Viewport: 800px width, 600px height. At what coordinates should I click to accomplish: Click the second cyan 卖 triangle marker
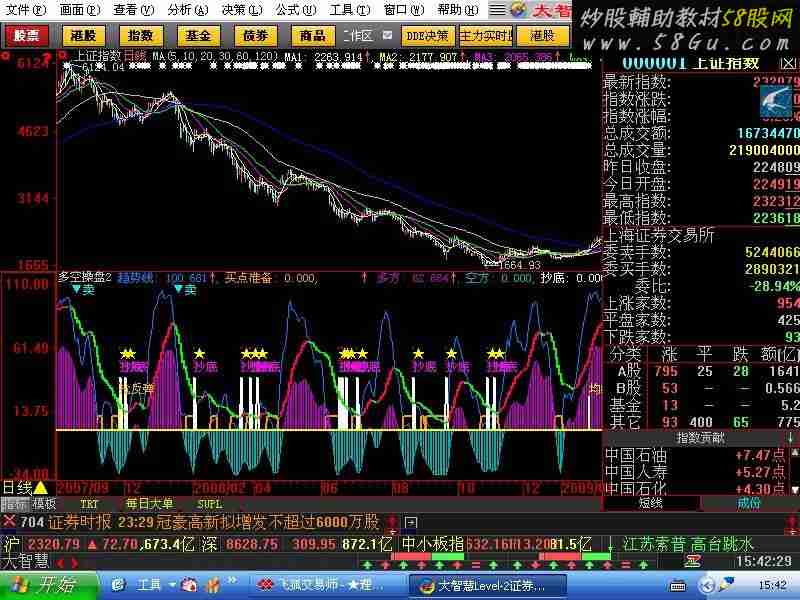[179, 289]
